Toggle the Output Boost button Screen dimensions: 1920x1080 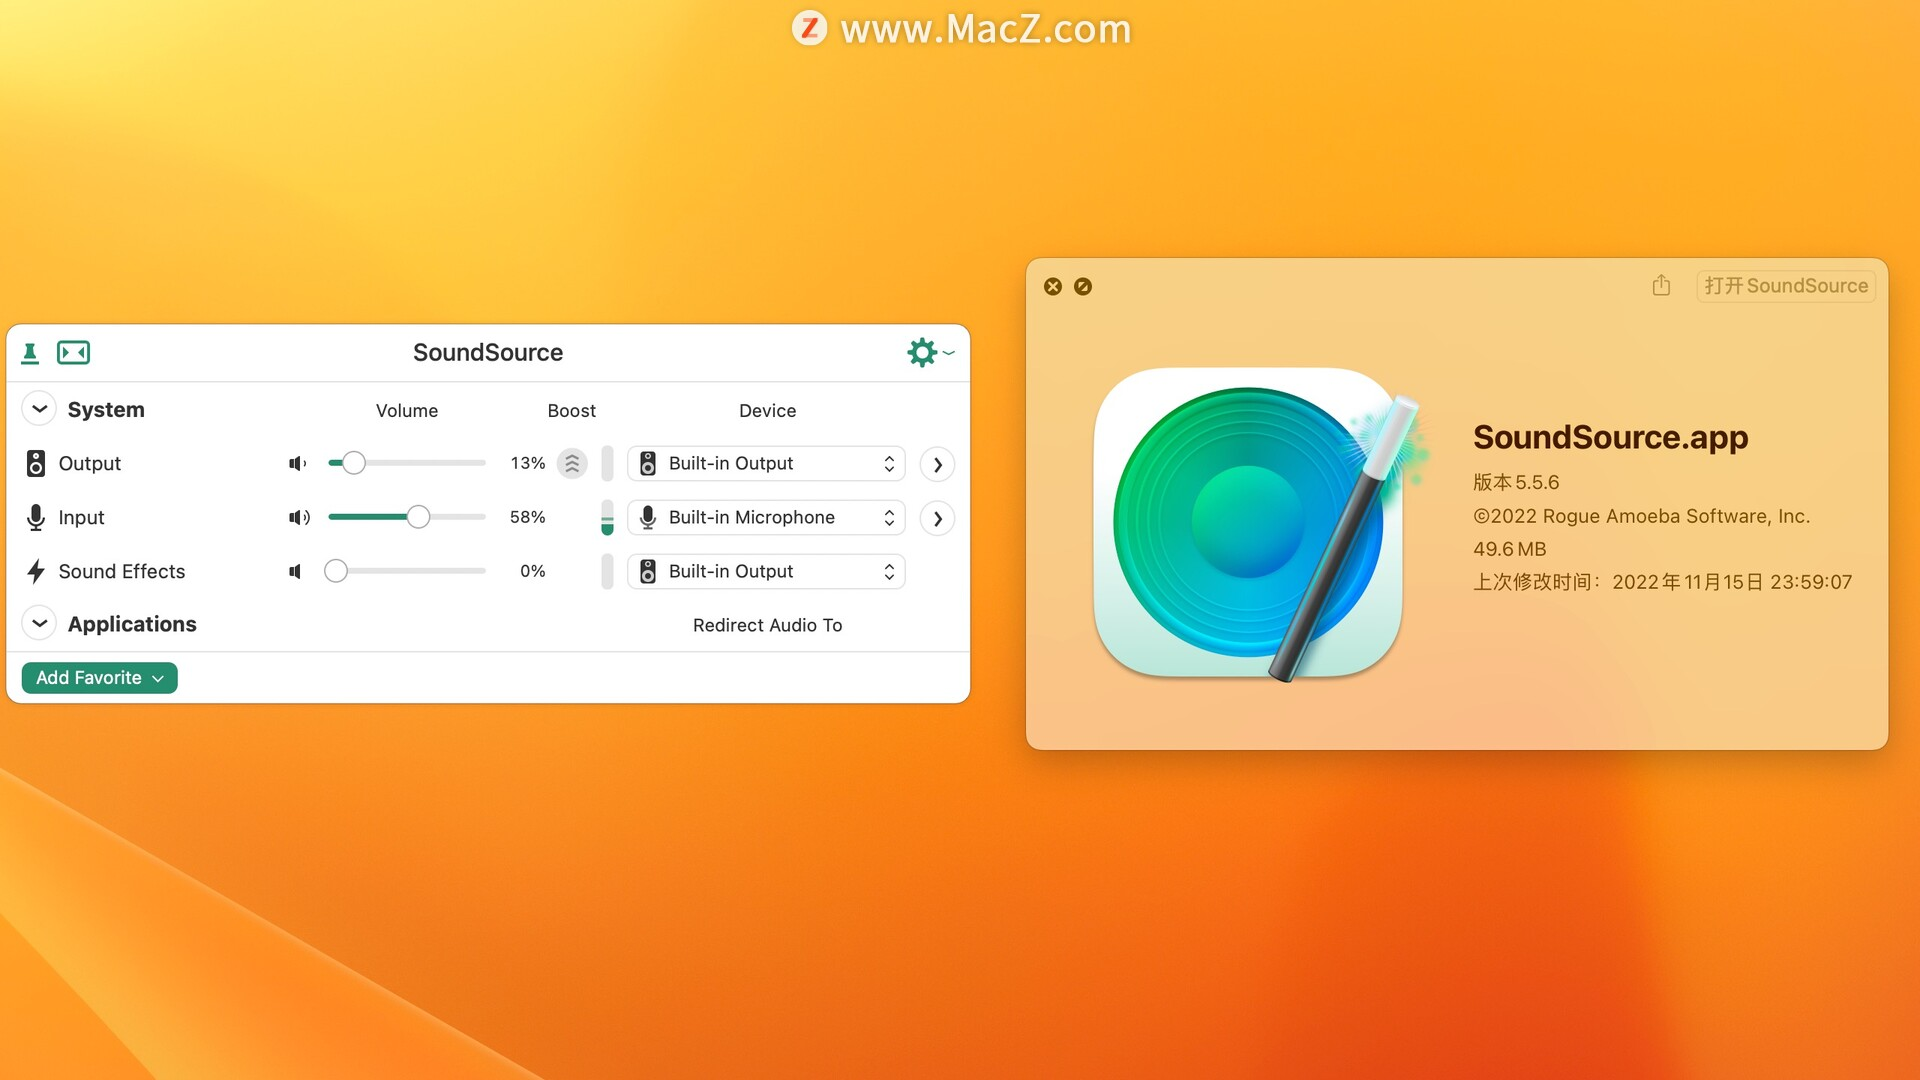coord(572,464)
